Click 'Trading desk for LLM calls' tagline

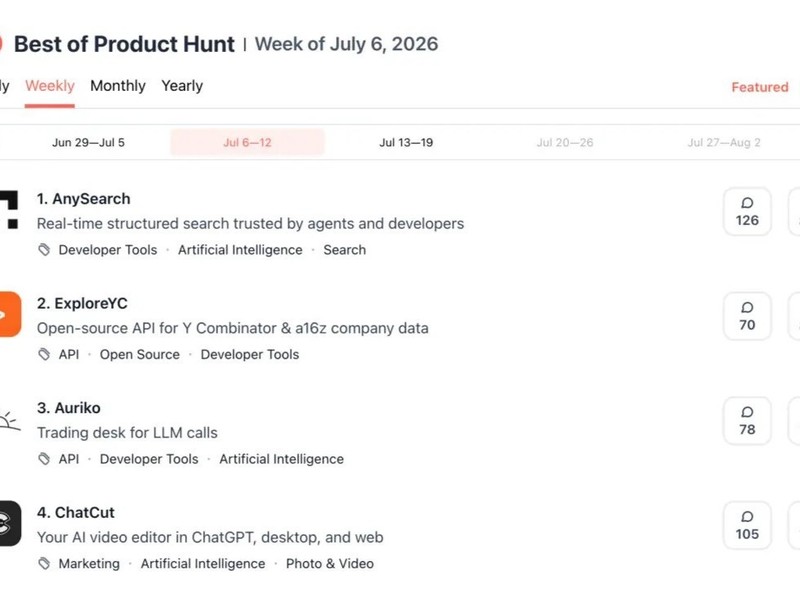(x=127, y=433)
